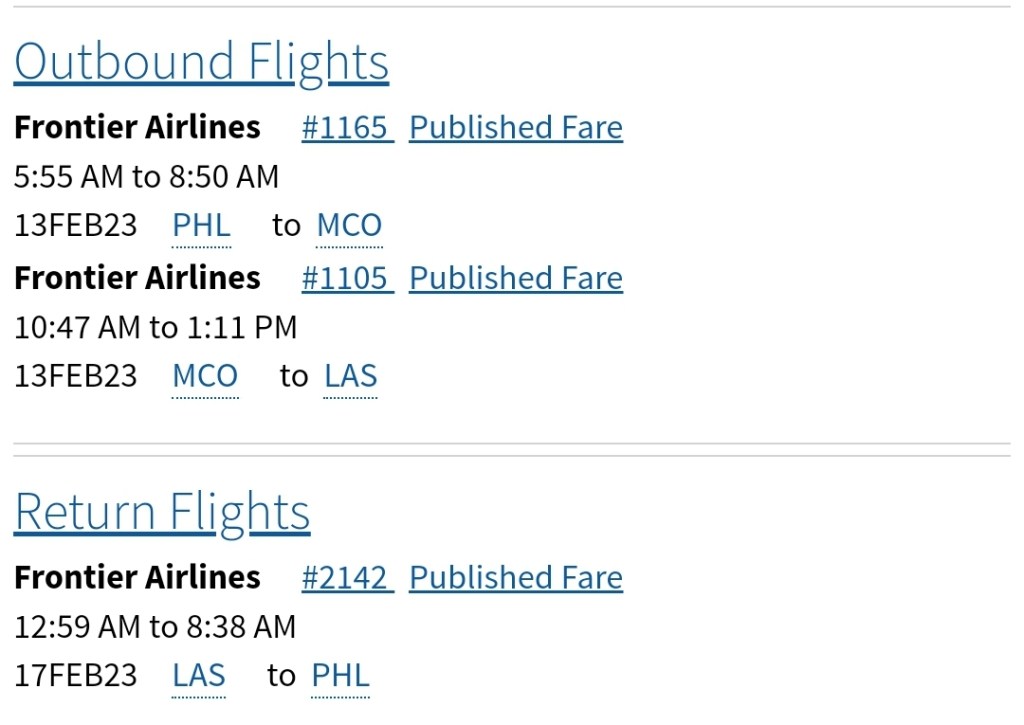Click PHL departure airport on first outbound flight
The height and width of the screenshot is (725, 1024).
click(201, 226)
